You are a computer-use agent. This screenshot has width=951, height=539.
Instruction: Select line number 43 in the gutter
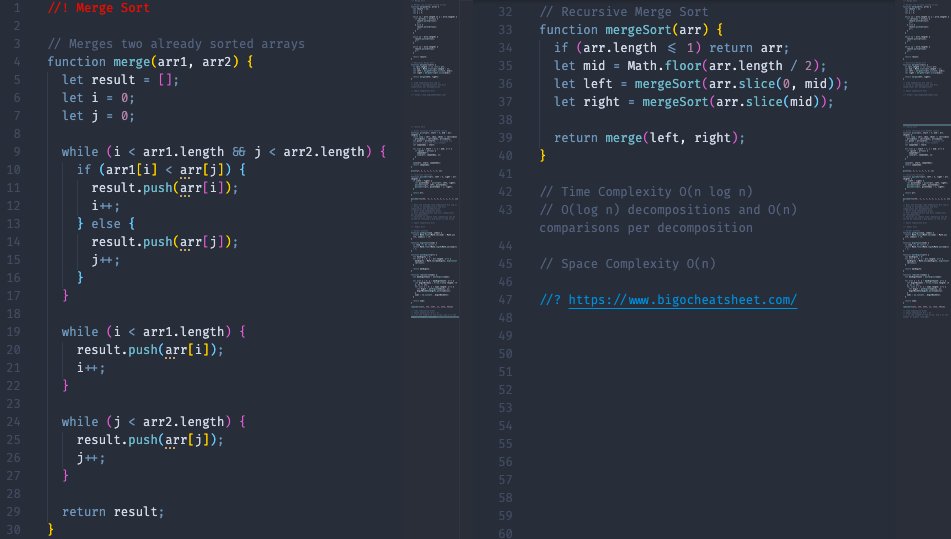505,210
